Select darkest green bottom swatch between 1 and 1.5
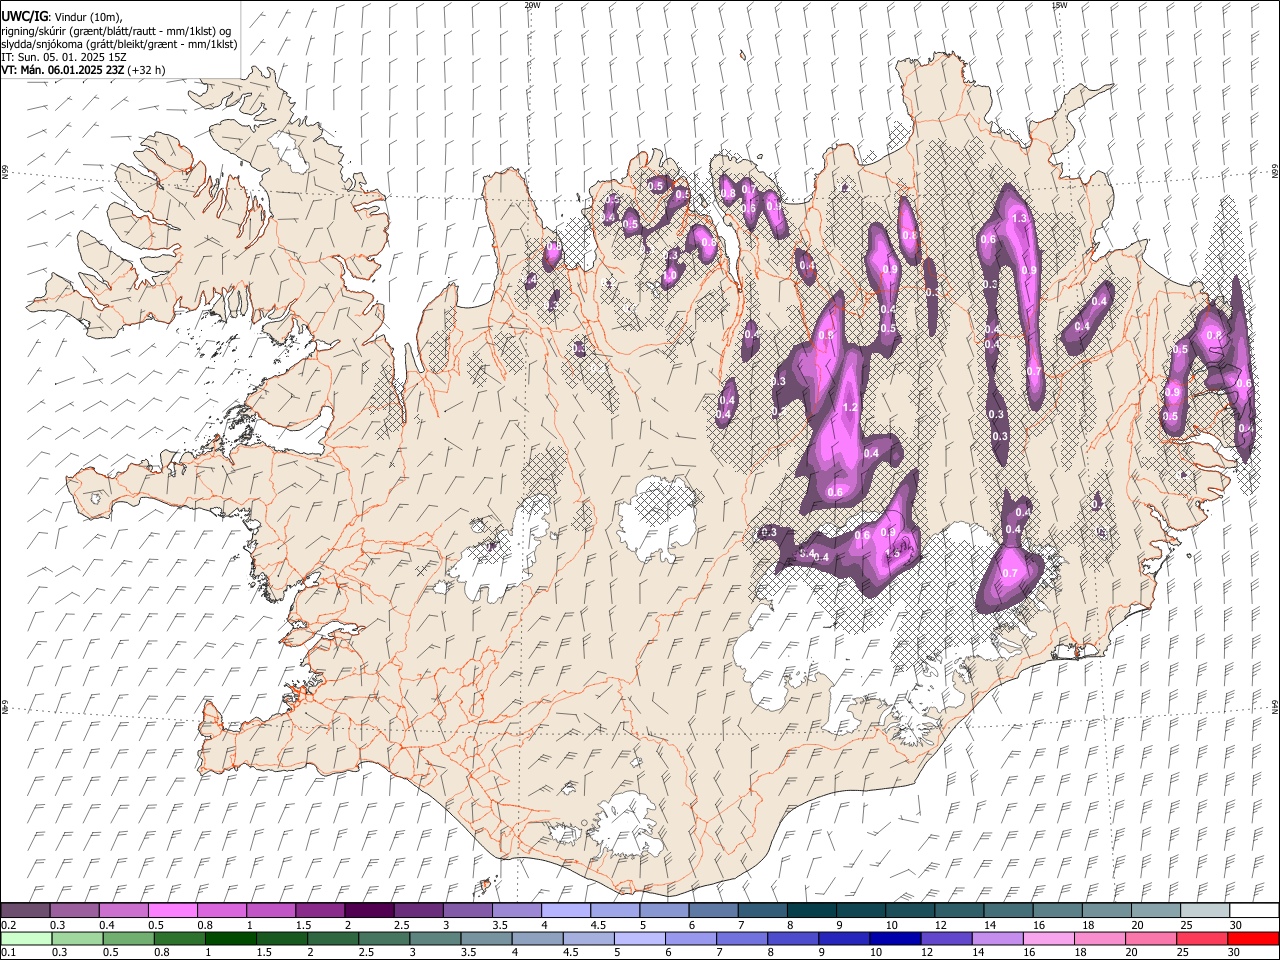The image size is (1280, 960). tap(230, 938)
